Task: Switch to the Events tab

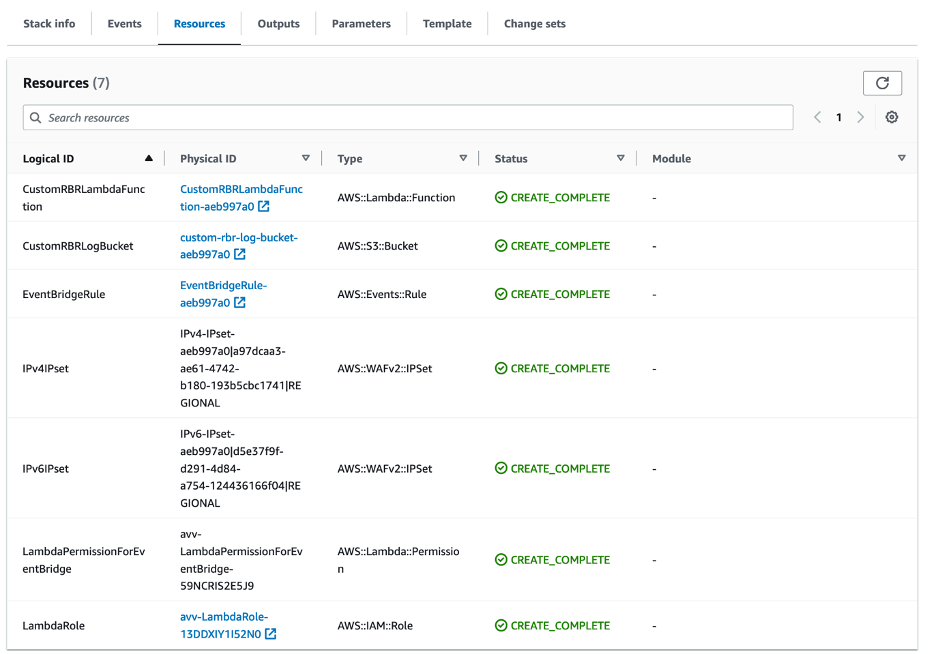Action: coord(124,23)
